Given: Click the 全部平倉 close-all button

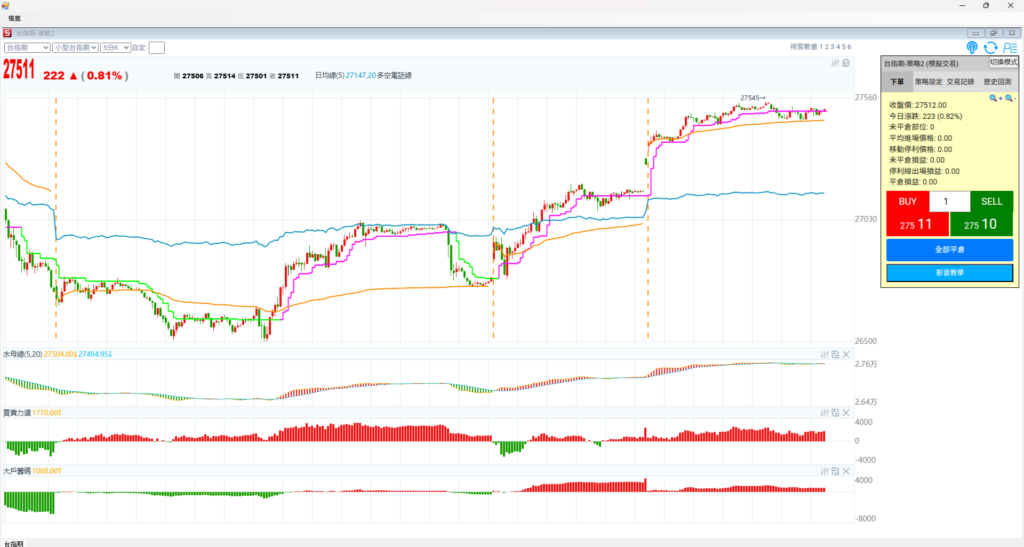Looking at the screenshot, I should pos(949,249).
